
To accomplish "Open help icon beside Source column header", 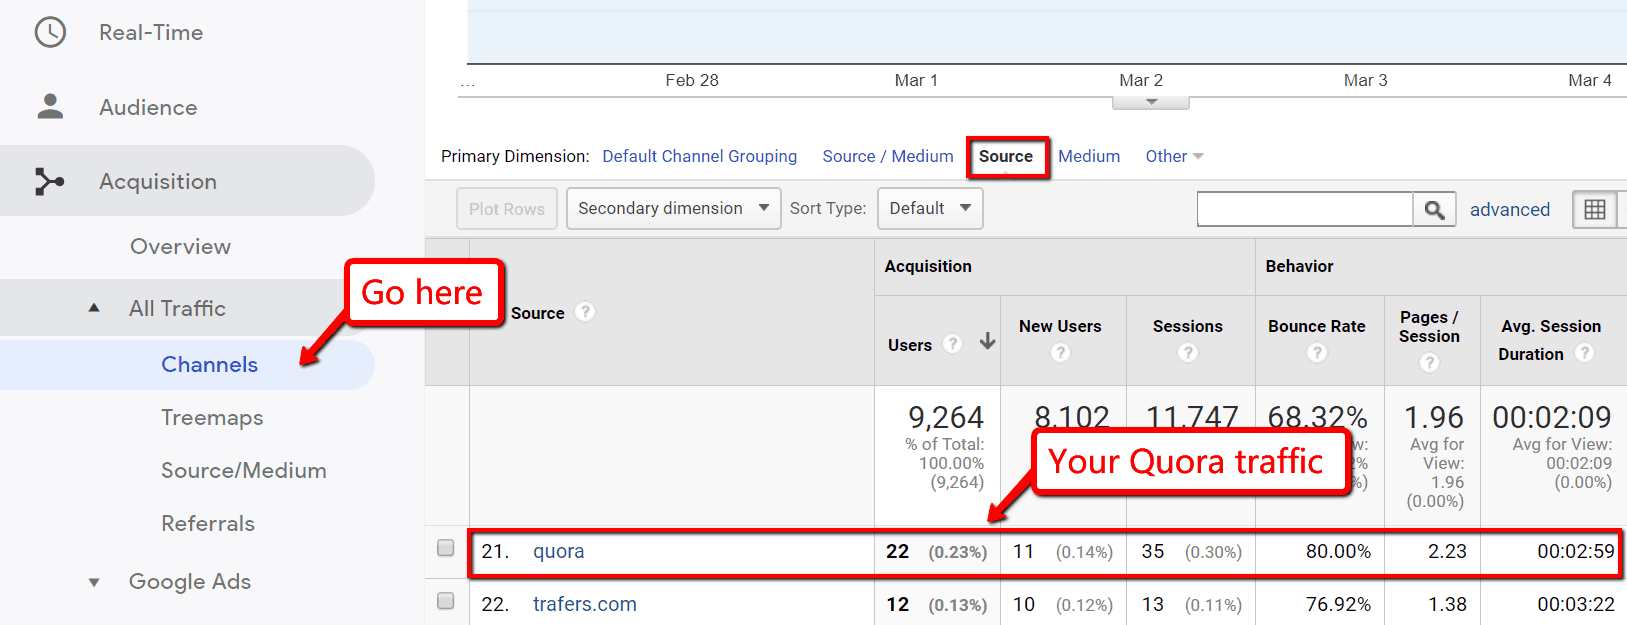I will pyautogui.click(x=586, y=312).
